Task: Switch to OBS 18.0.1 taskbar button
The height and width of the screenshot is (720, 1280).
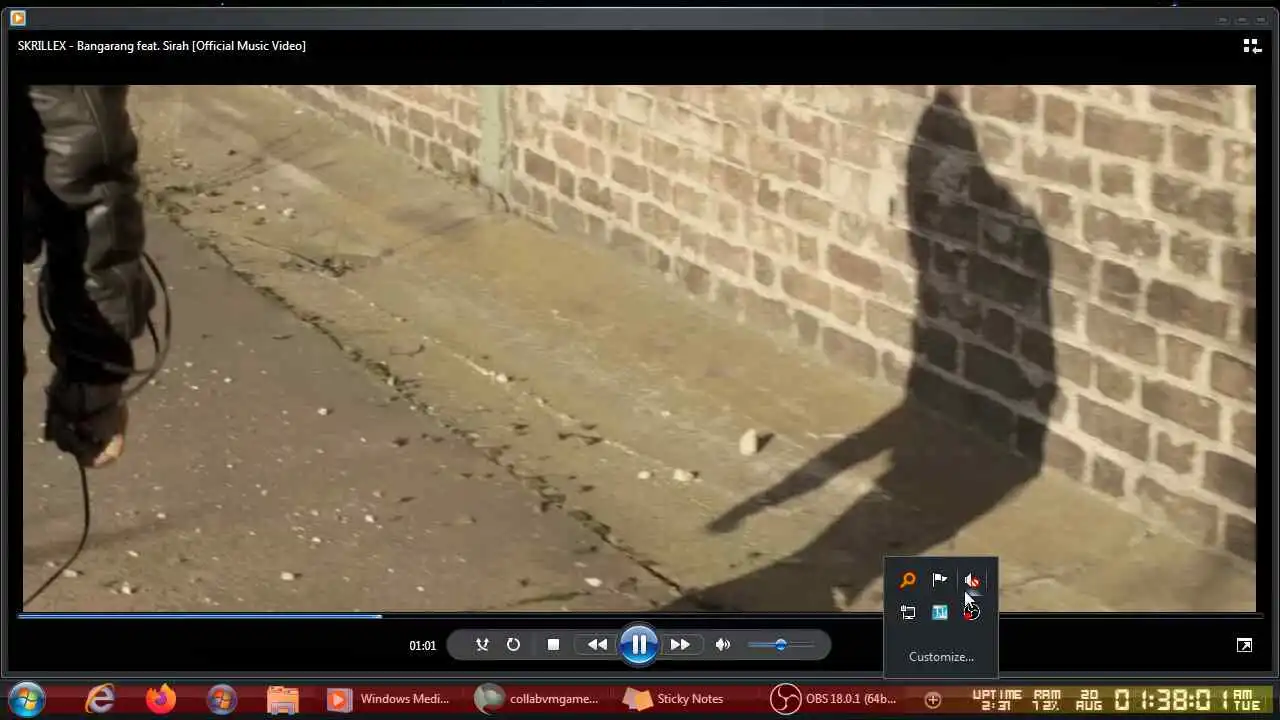Action: pyautogui.click(x=833, y=699)
